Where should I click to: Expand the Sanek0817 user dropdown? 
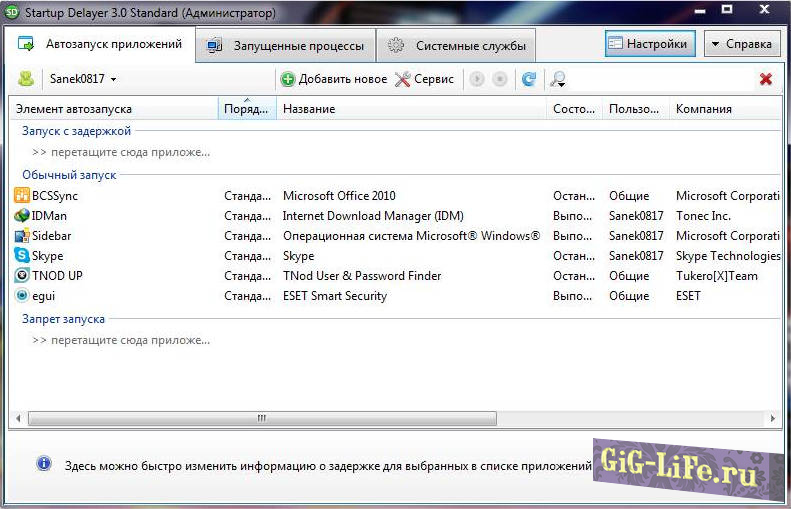pos(84,79)
